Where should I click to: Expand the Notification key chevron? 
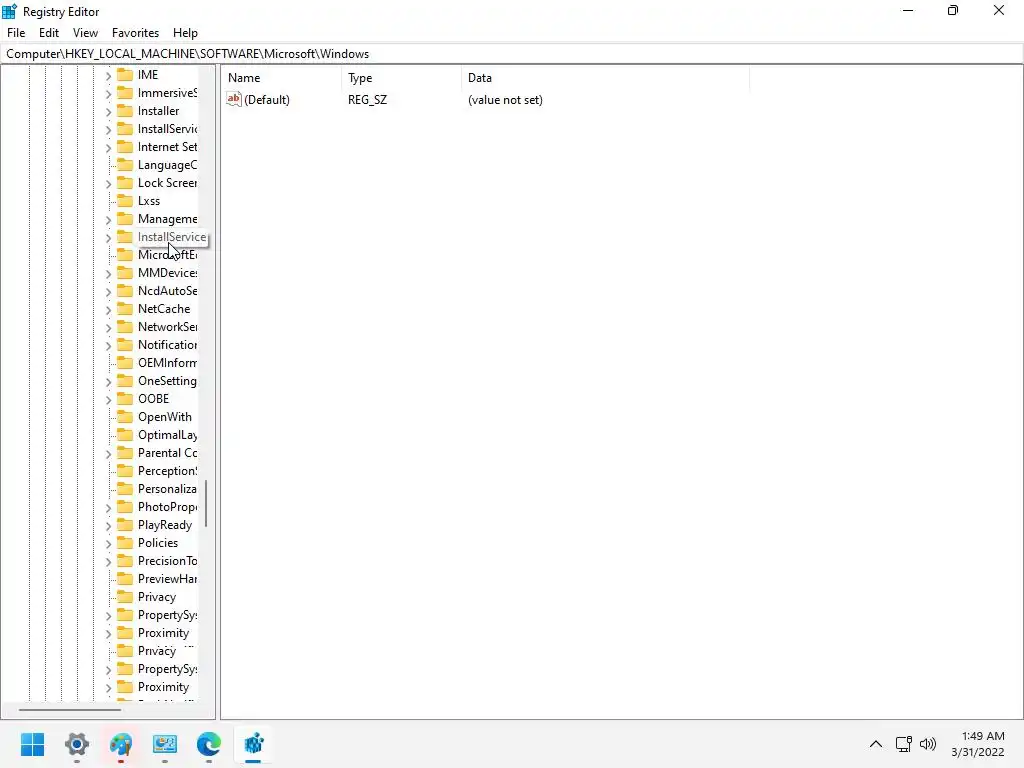[108, 346]
